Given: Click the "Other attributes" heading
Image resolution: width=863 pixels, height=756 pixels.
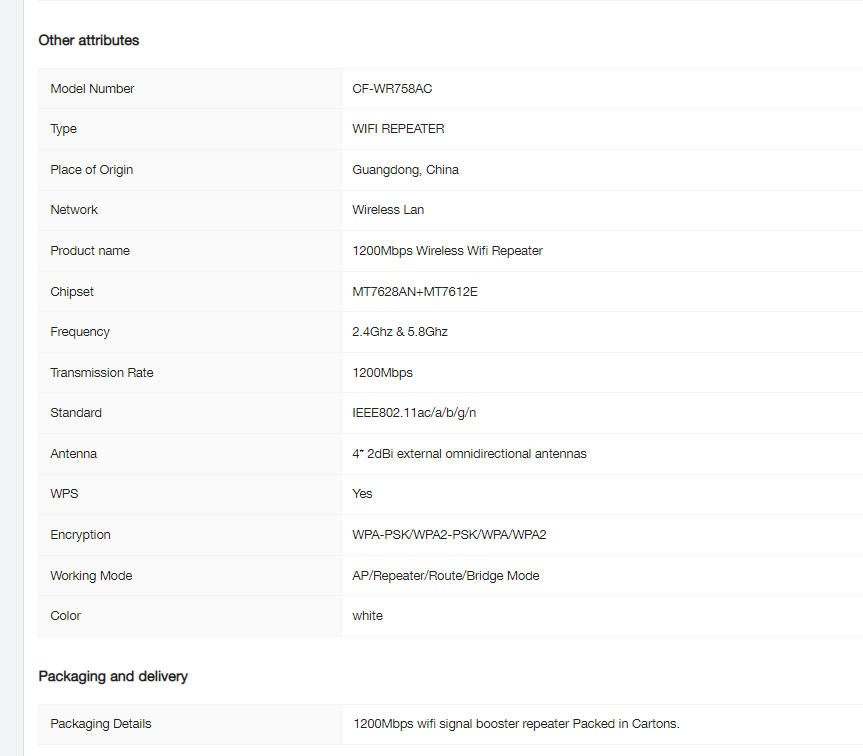Looking at the screenshot, I should 89,41.
